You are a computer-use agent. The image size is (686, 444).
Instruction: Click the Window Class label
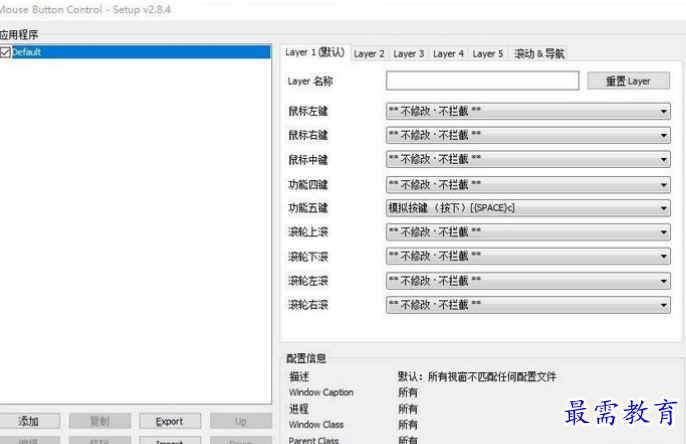point(316,425)
